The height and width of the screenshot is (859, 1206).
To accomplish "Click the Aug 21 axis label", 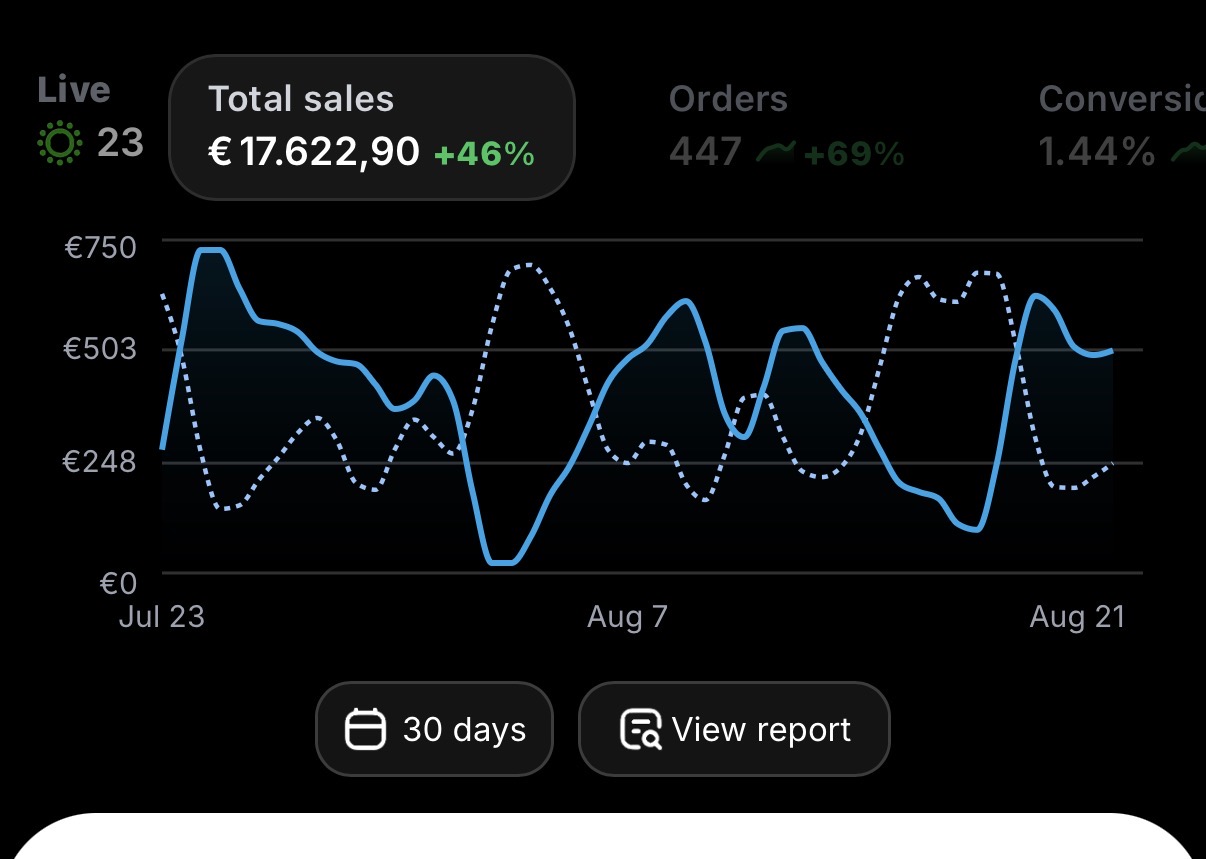I will (1077, 617).
